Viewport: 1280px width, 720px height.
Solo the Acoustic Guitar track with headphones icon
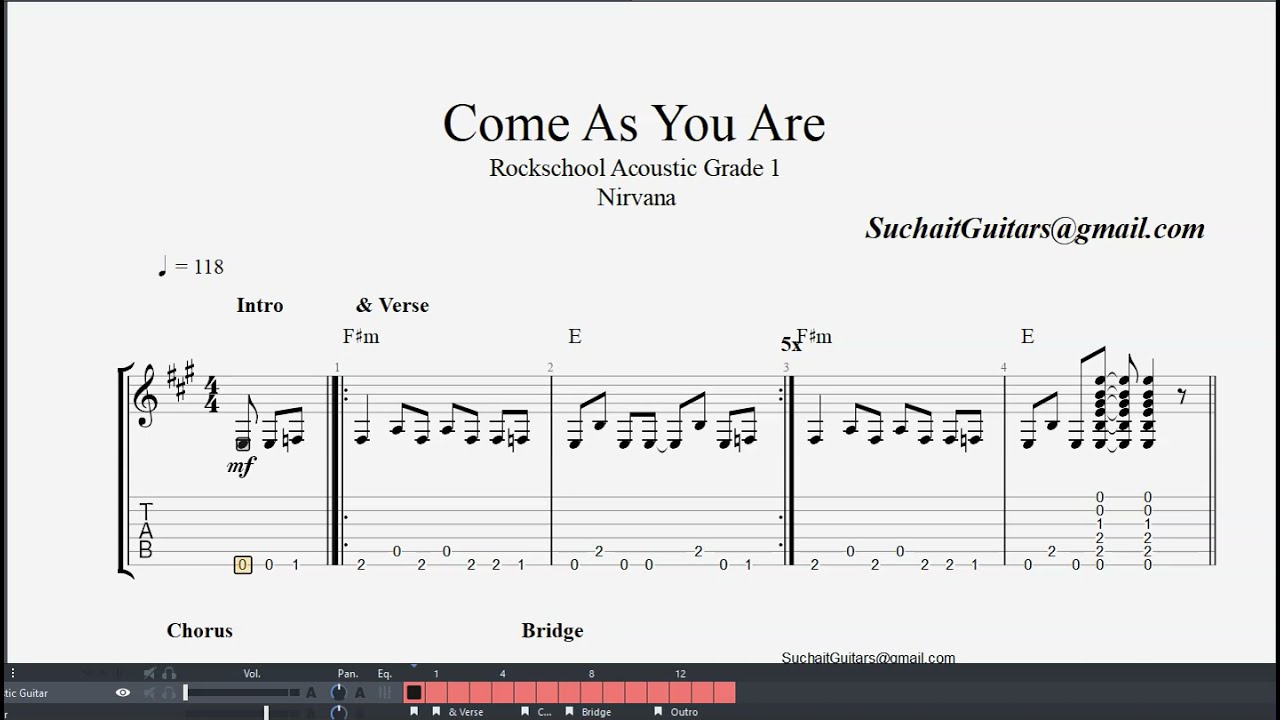(x=169, y=692)
